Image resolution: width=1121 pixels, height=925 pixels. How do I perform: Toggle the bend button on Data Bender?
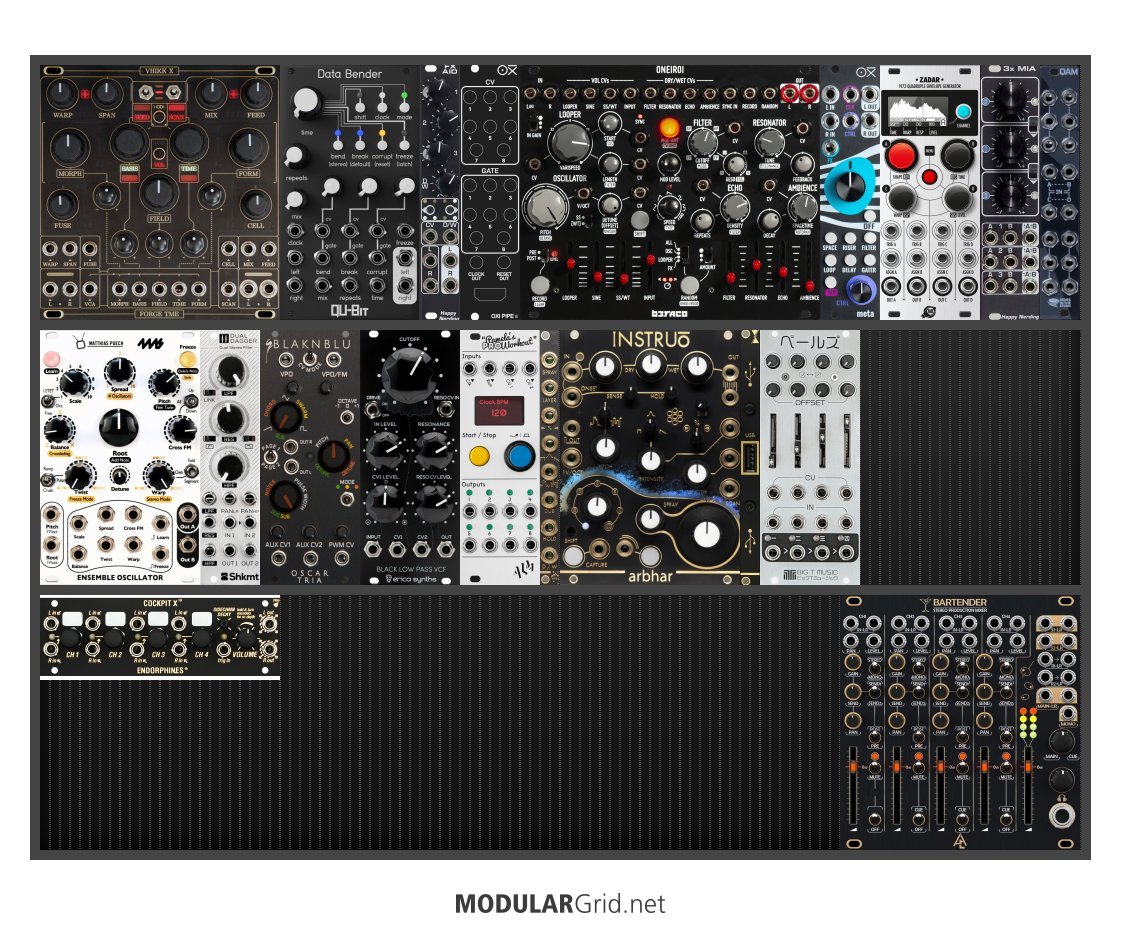pos(337,144)
